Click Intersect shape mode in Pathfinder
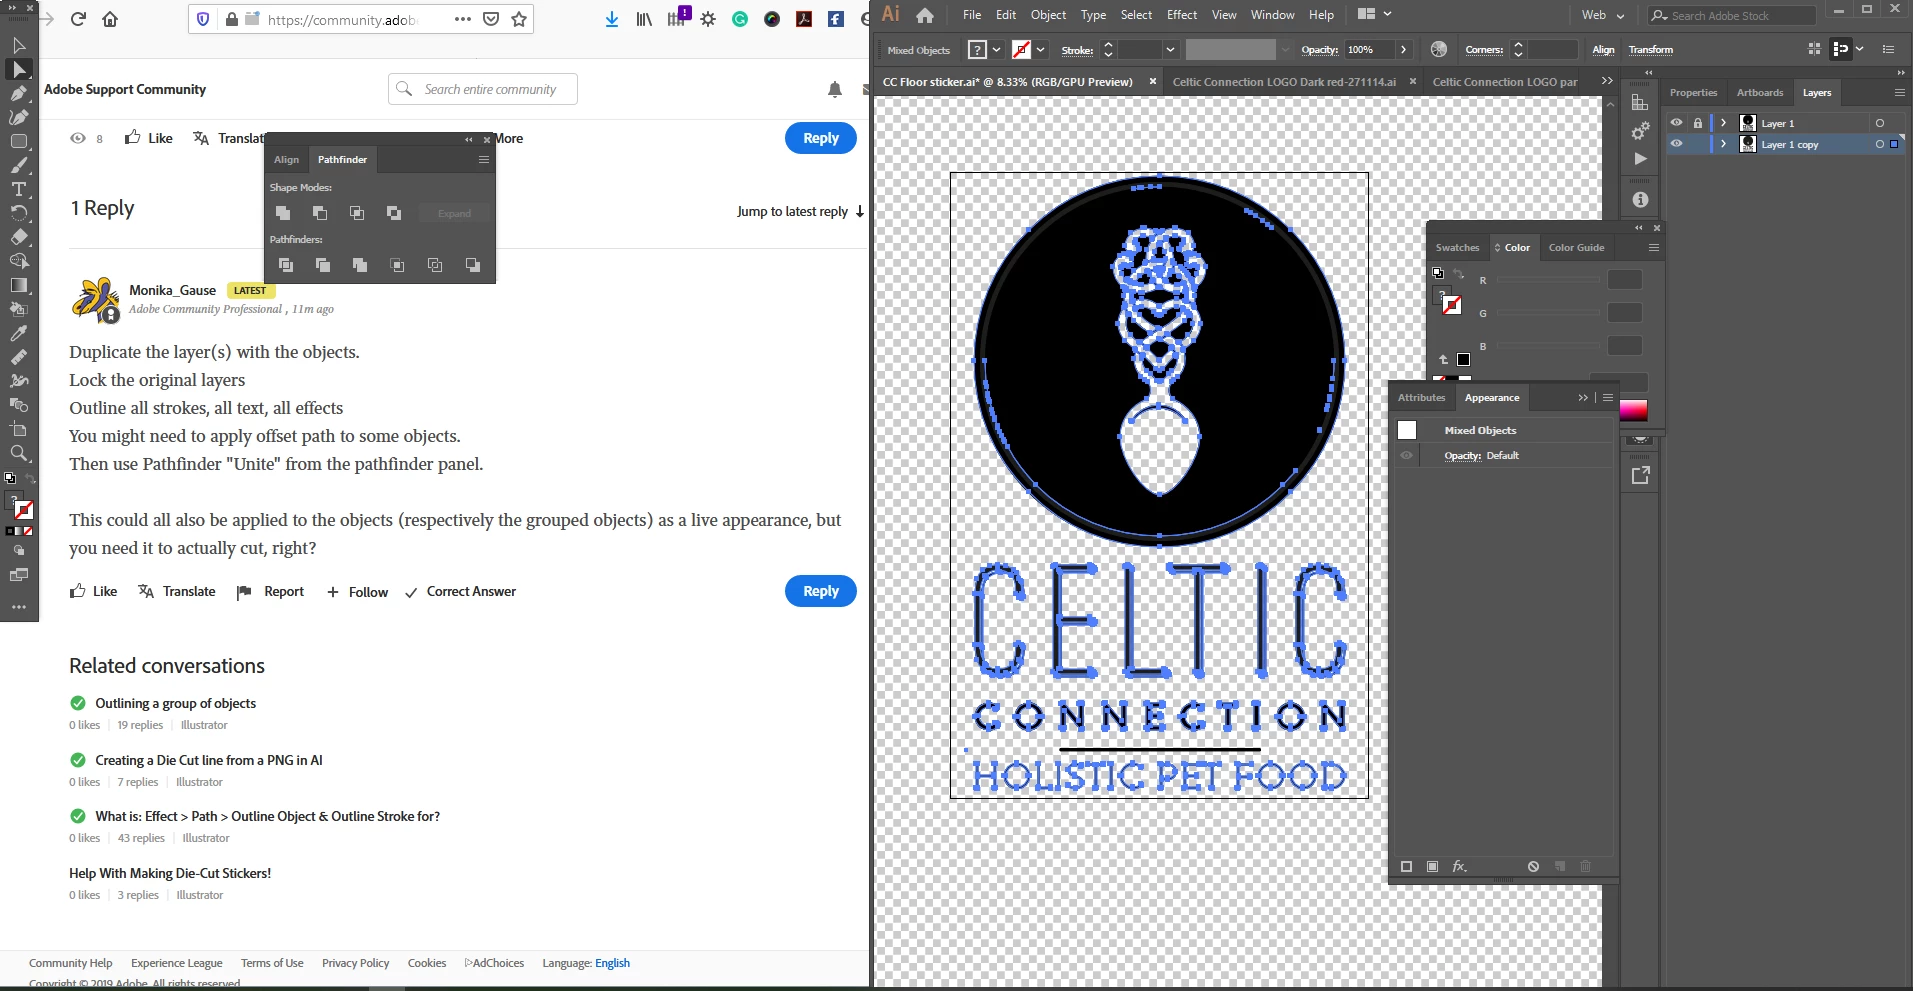The image size is (1913, 991). point(357,213)
